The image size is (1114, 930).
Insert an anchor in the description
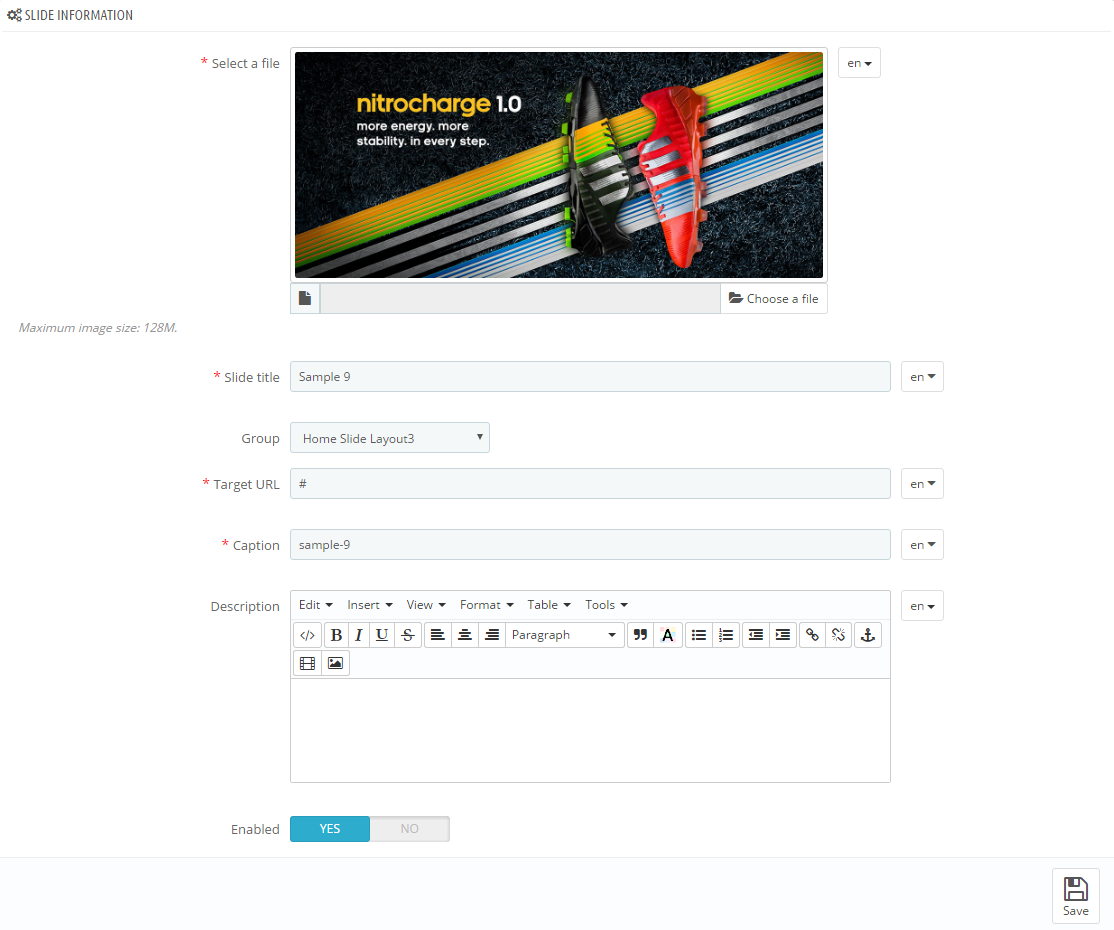(x=868, y=635)
